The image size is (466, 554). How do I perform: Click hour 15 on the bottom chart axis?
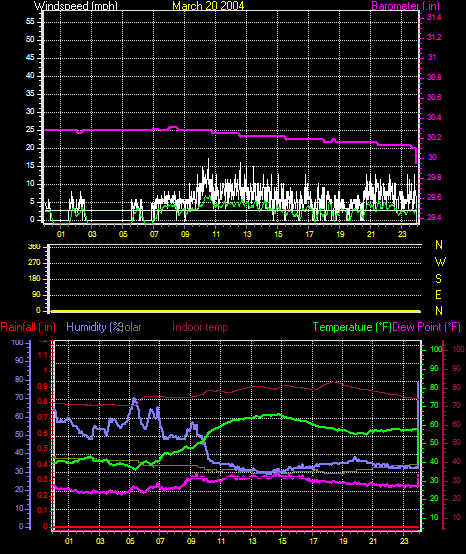[282, 541]
